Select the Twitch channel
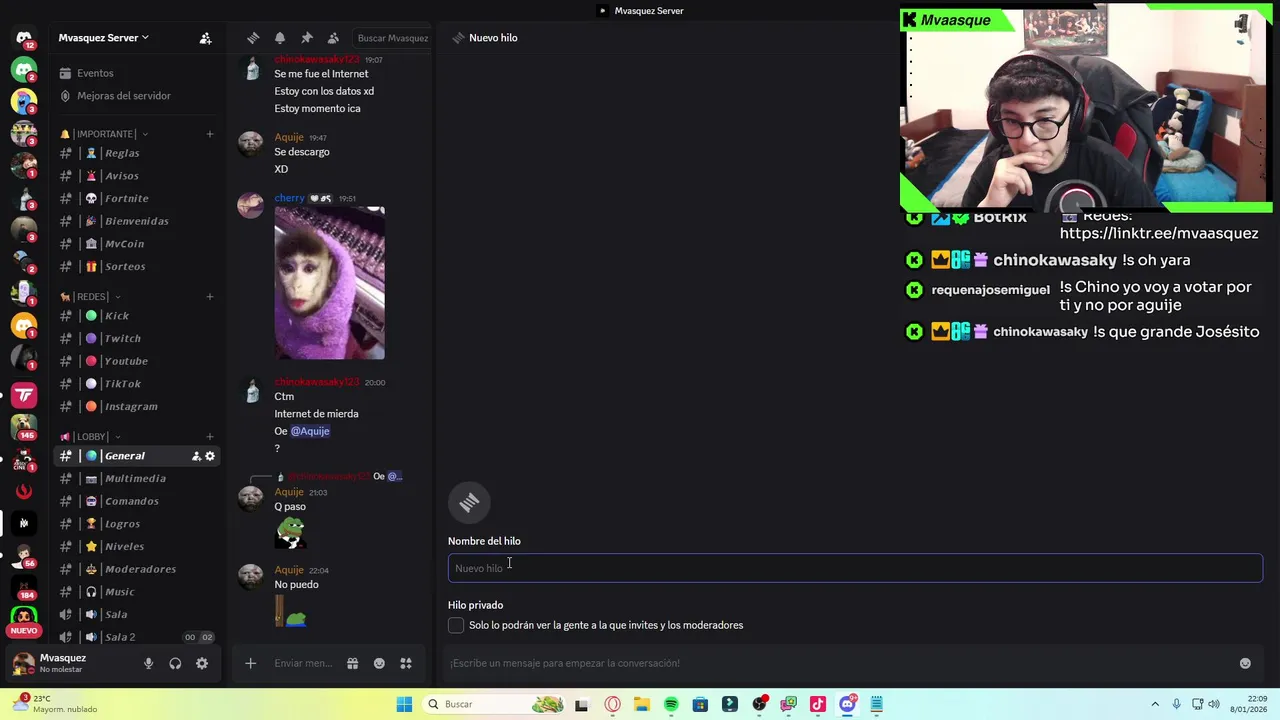Viewport: 1280px width, 720px height. pos(137,339)
